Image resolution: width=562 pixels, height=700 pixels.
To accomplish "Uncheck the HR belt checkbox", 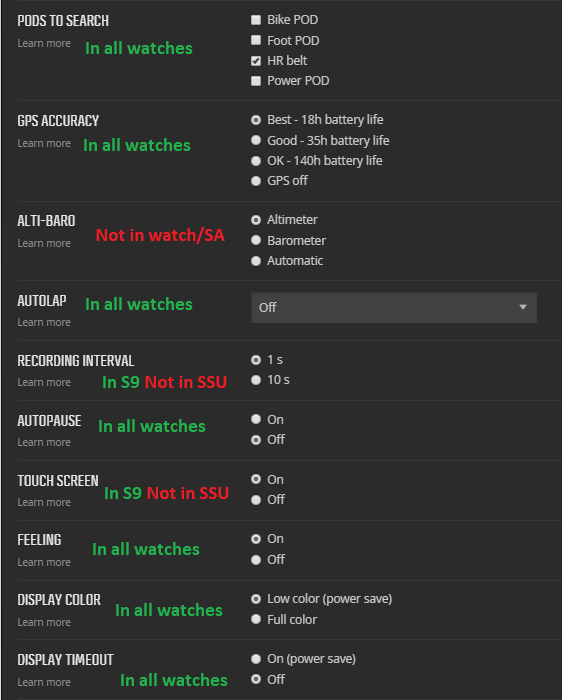I will tap(256, 61).
